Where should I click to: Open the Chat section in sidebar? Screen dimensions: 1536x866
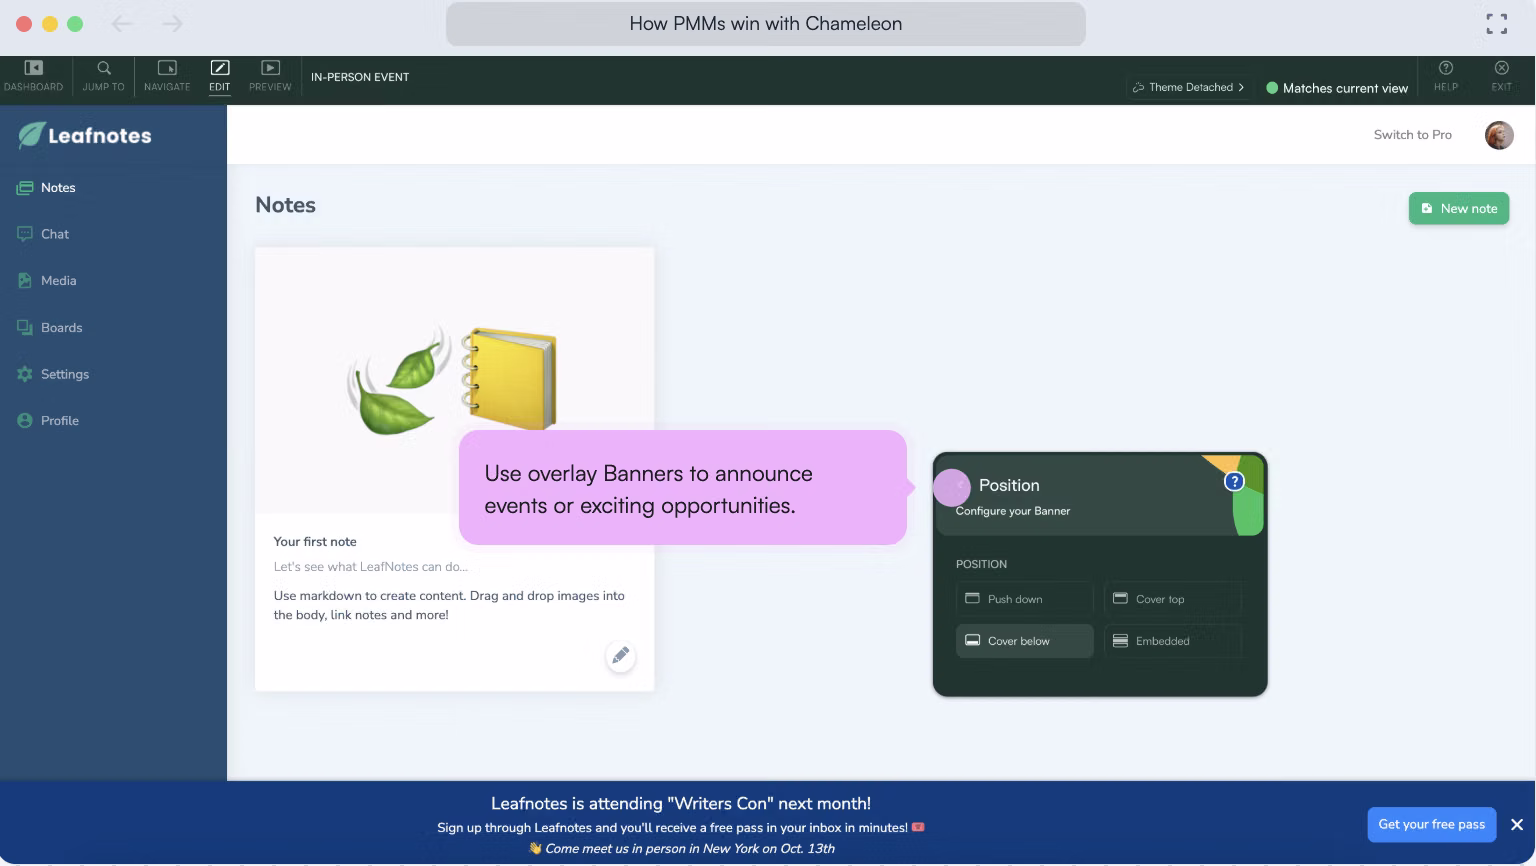55,234
